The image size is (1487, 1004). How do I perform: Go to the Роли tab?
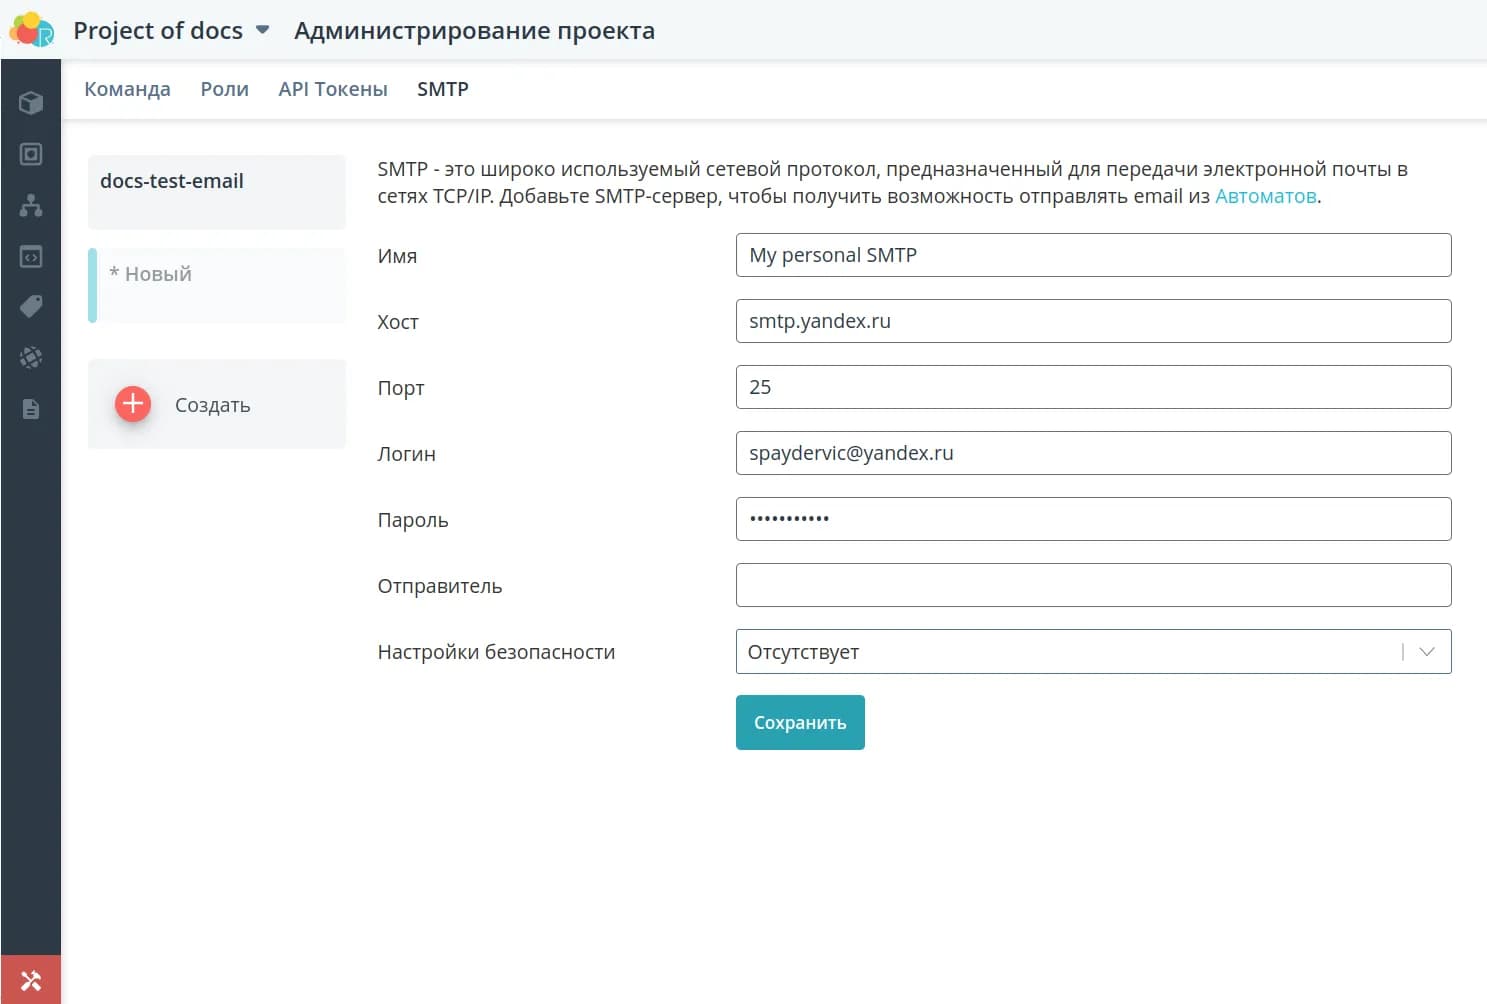pyautogui.click(x=224, y=89)
